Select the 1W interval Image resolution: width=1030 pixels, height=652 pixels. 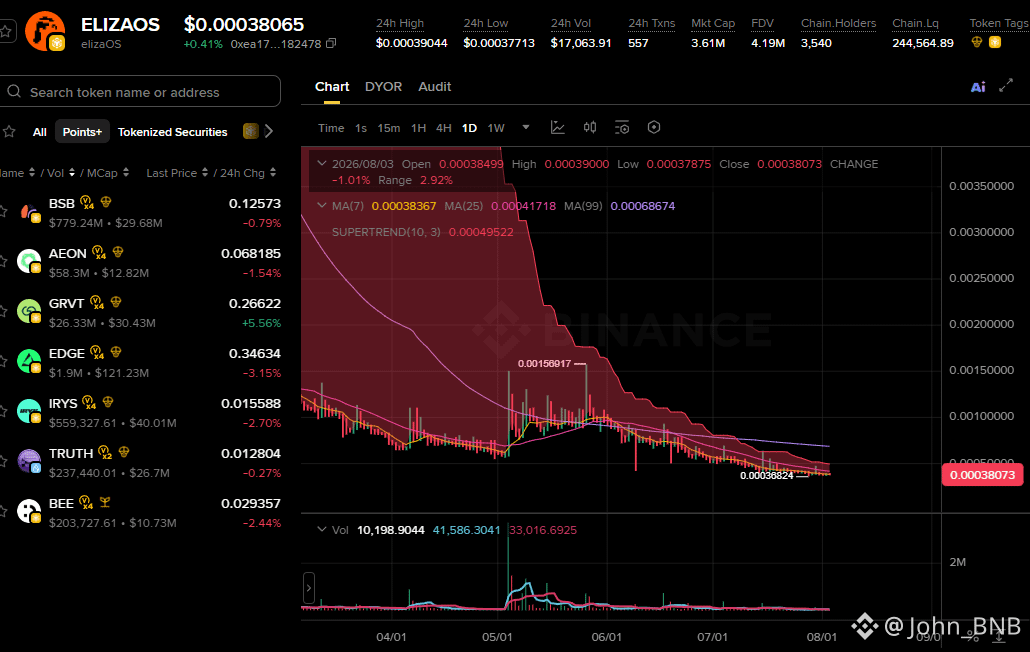point(496,128)
